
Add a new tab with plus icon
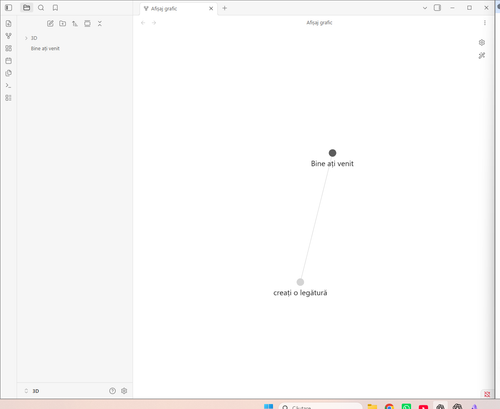point(225,8)
